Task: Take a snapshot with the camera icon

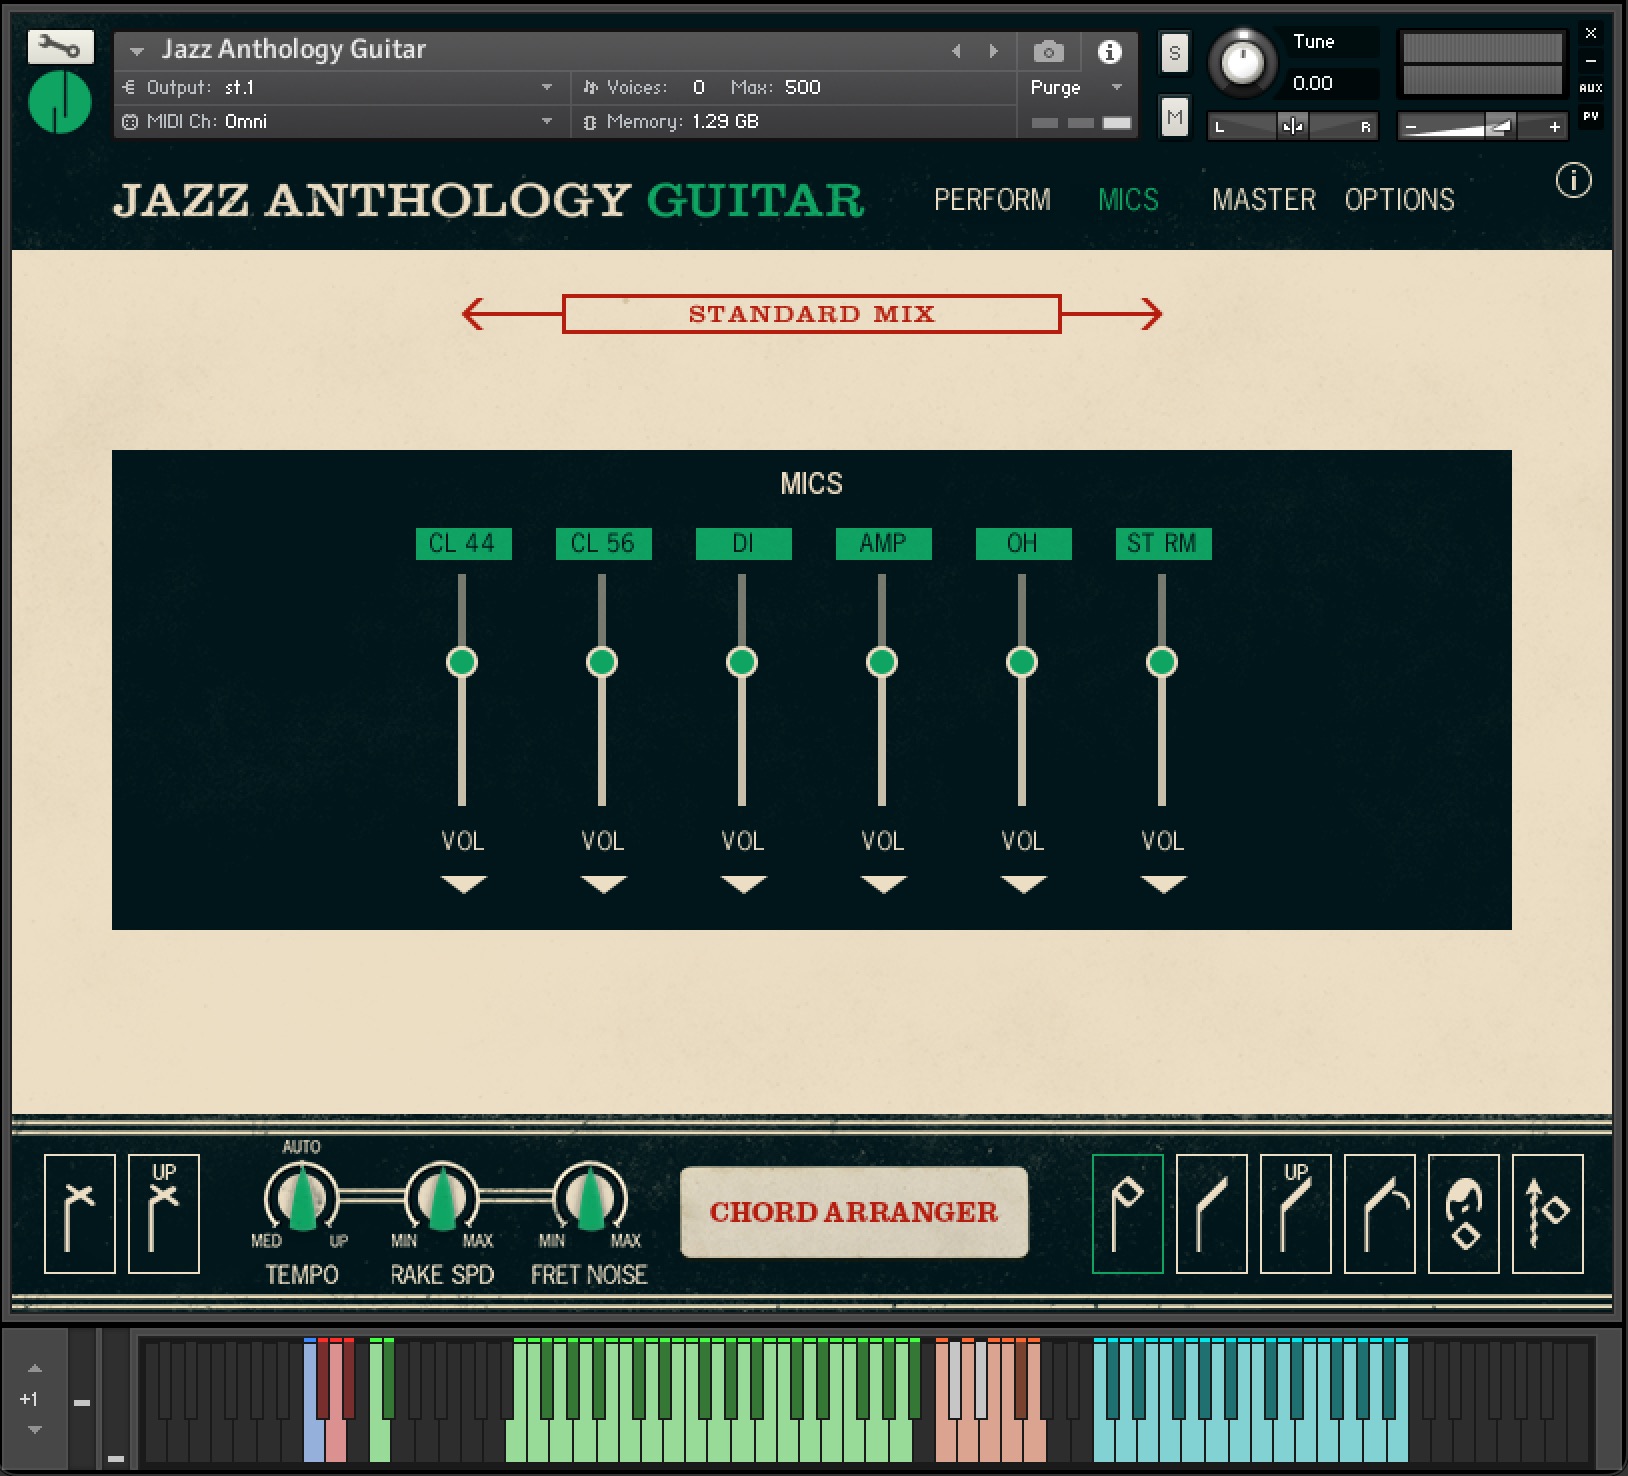Action: tap(1047, 52)
